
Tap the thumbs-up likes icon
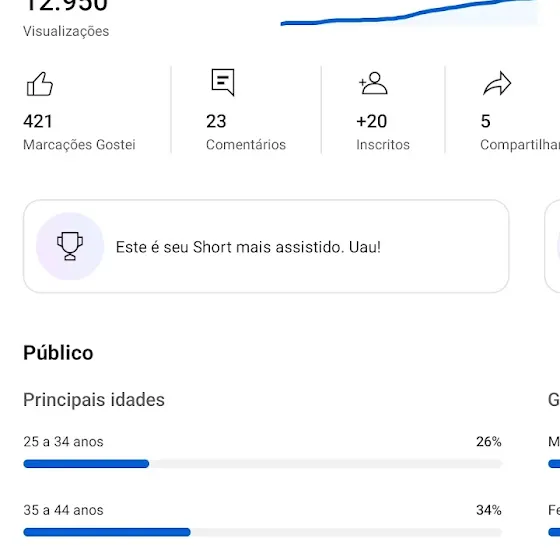pos(40,84)
